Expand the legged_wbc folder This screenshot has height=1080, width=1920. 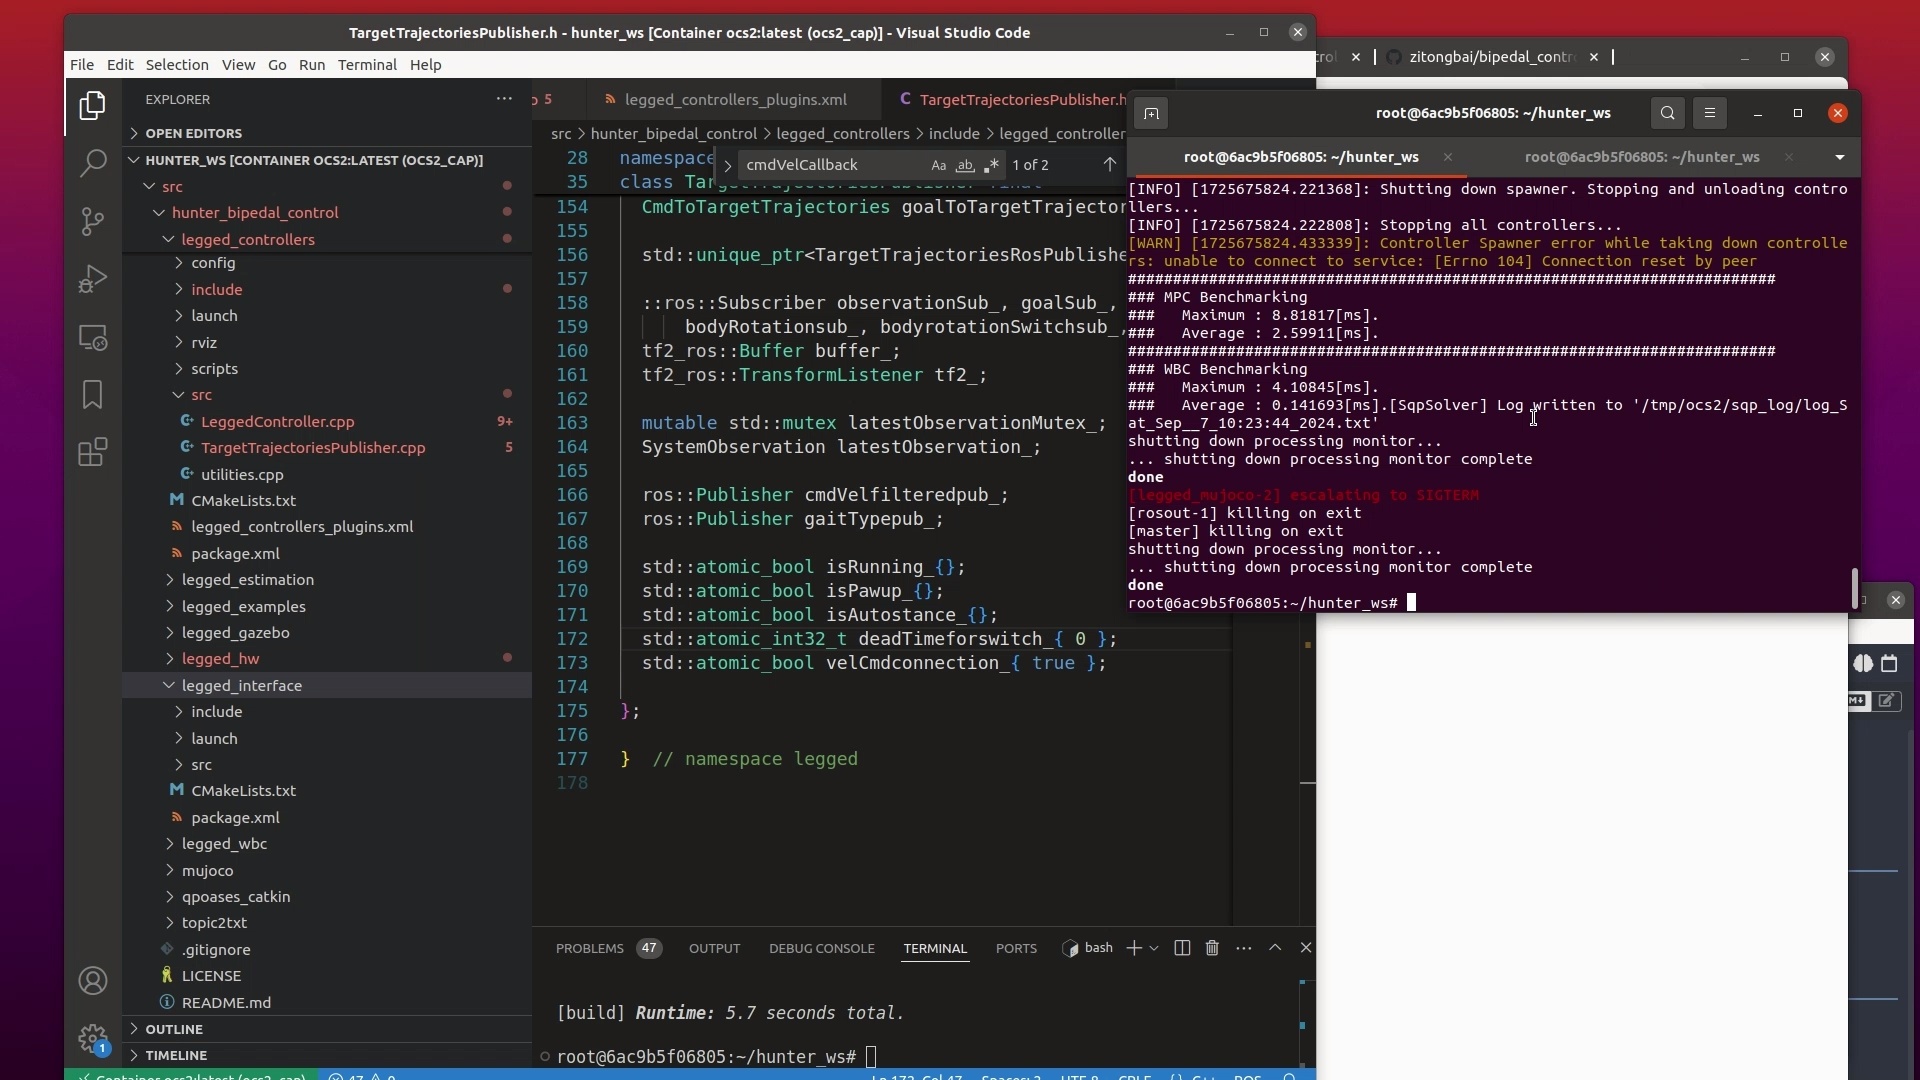click(x=224, y=843)
